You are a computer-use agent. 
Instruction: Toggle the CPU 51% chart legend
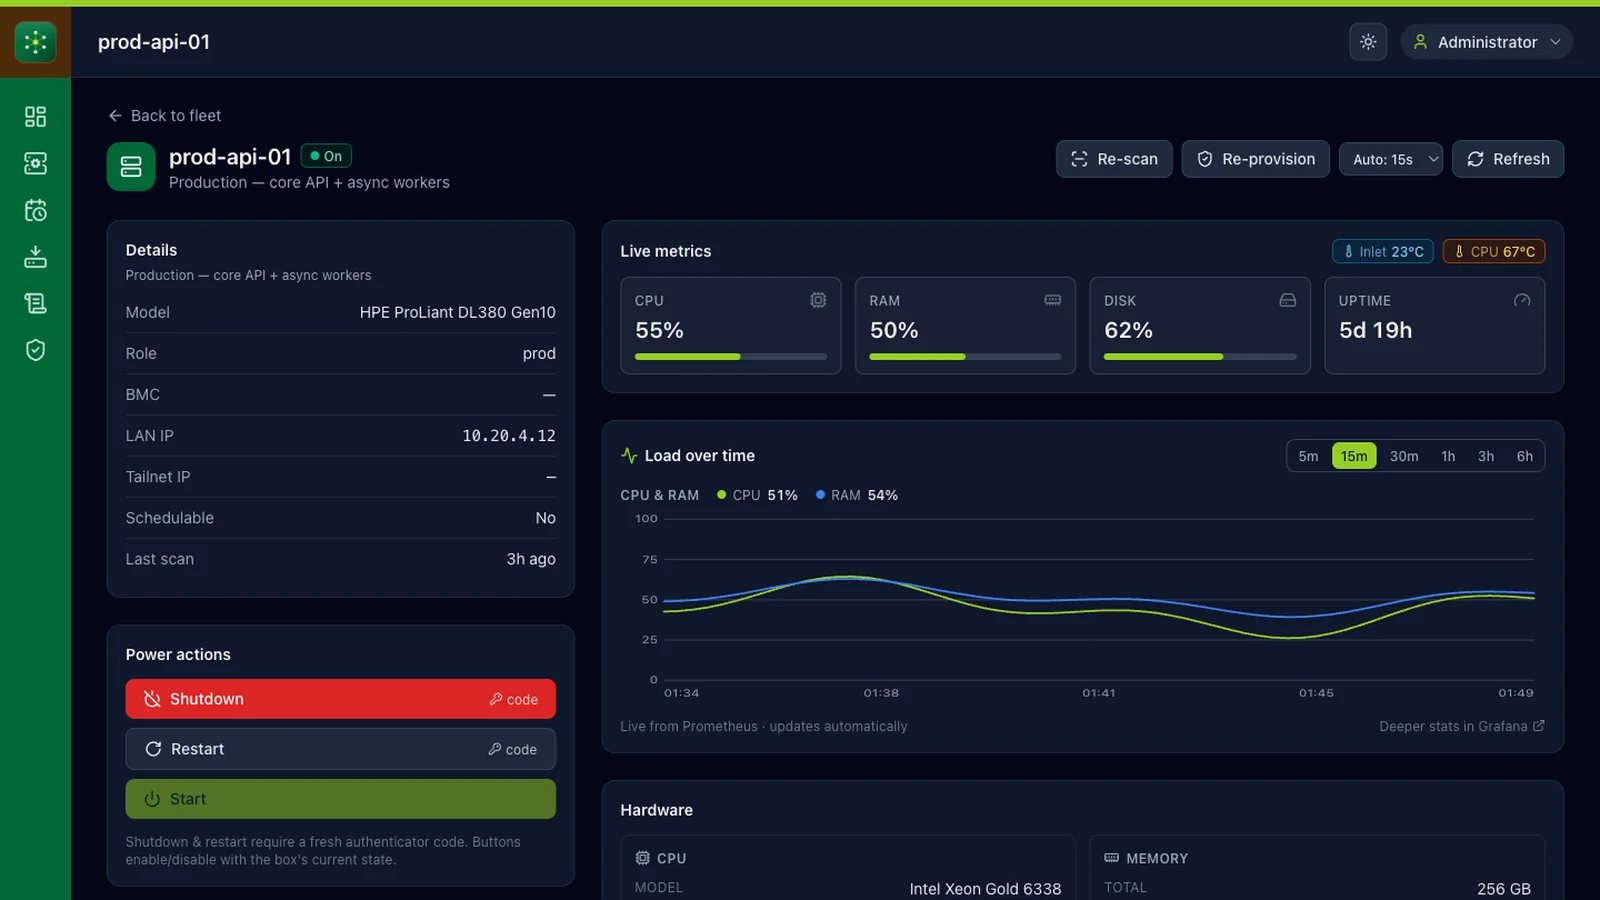[x=757, y=495]
